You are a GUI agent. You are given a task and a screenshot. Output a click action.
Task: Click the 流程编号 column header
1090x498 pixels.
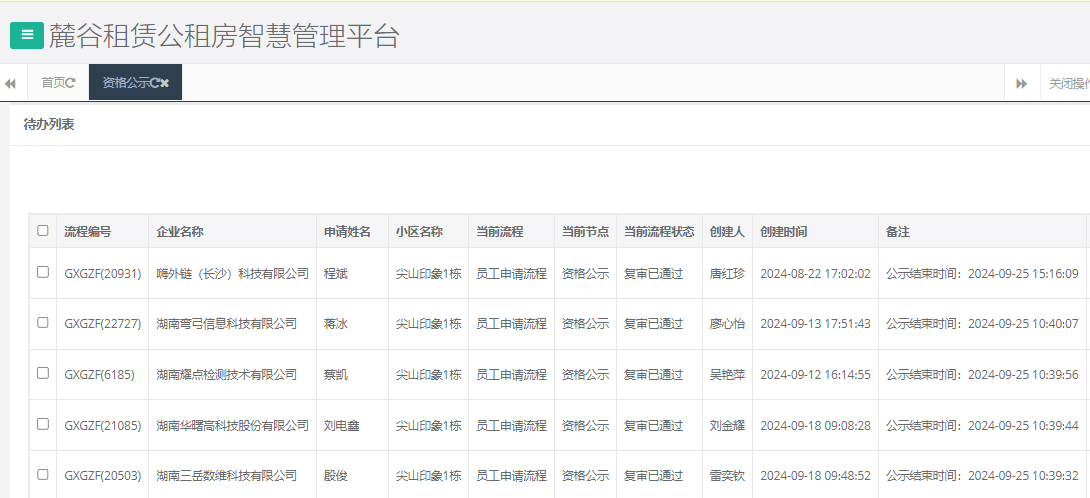88,231
